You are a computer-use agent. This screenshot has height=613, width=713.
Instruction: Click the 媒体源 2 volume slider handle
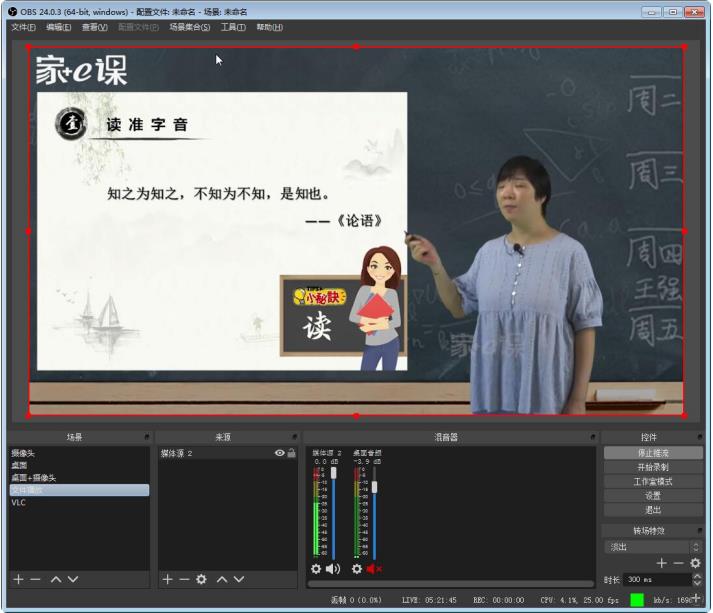coord(334,473)
